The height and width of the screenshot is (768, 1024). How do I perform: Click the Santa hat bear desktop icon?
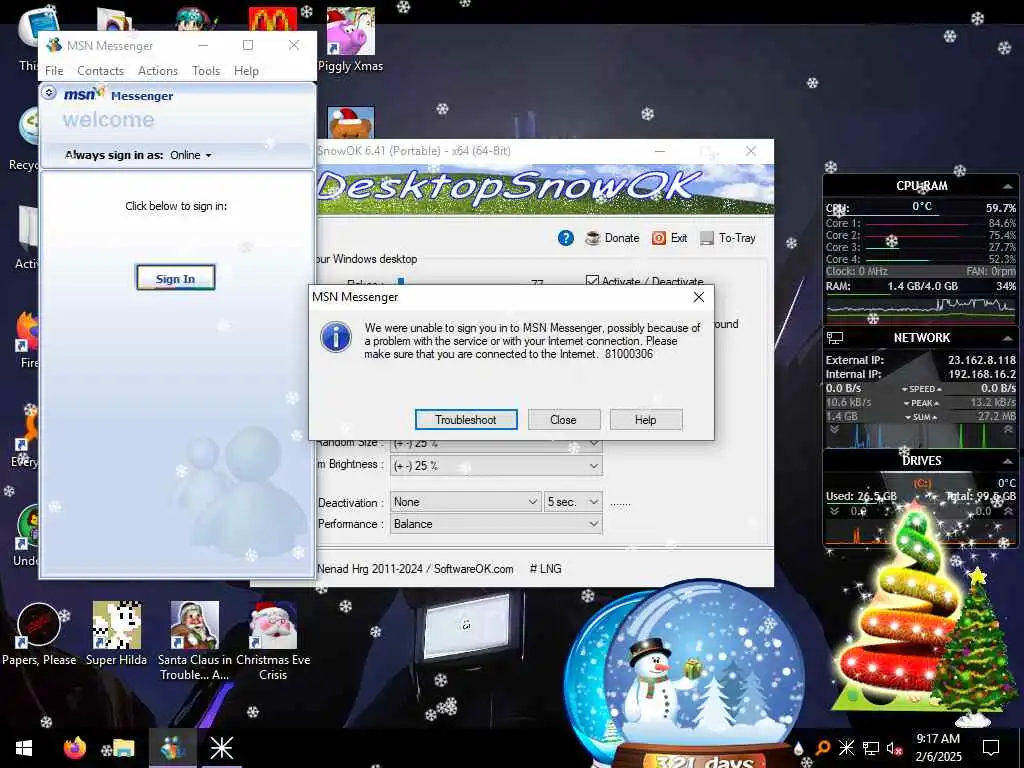click(x=351, y=123)
